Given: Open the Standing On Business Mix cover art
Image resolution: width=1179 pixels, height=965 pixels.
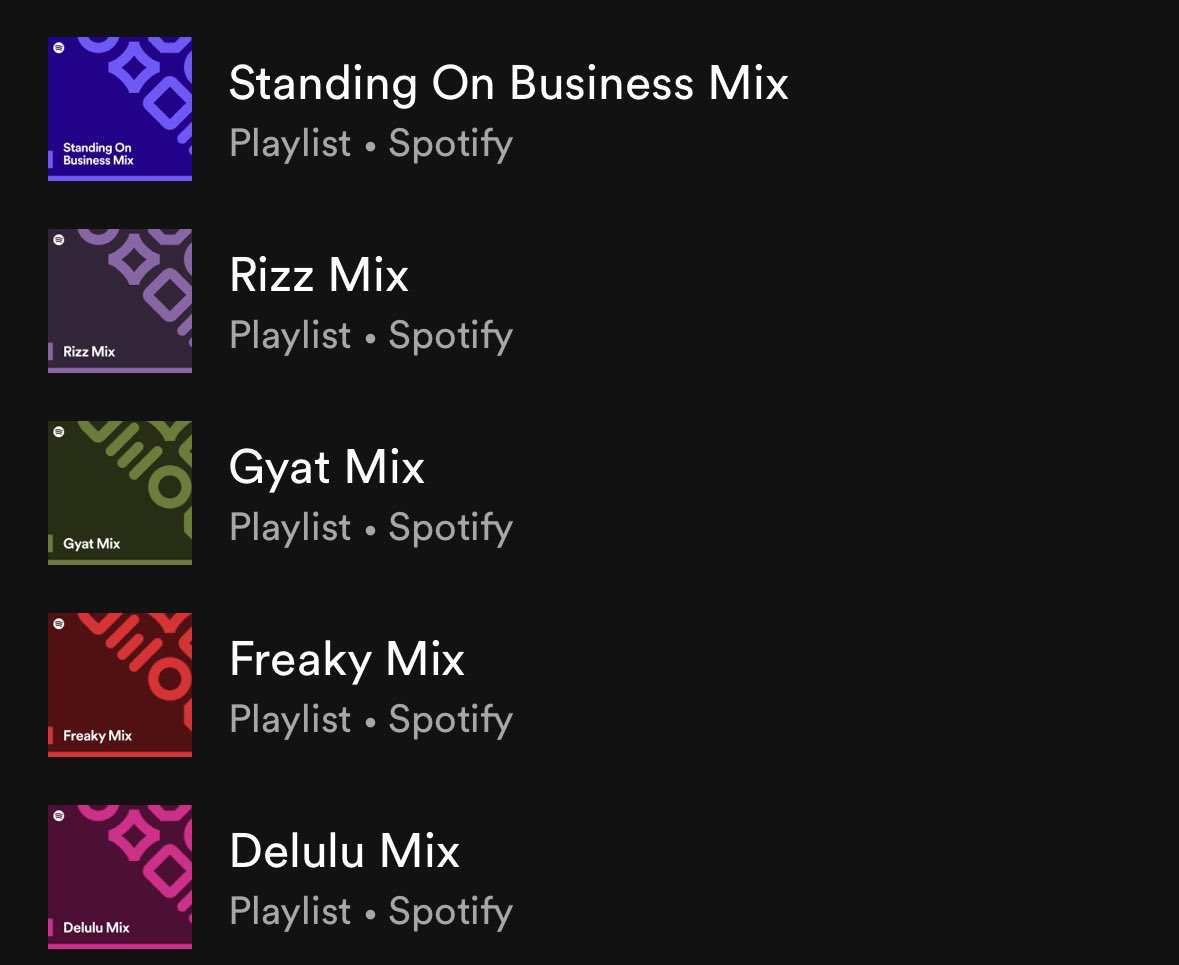Looking at the screenshot, I should (x=120, y=109).
